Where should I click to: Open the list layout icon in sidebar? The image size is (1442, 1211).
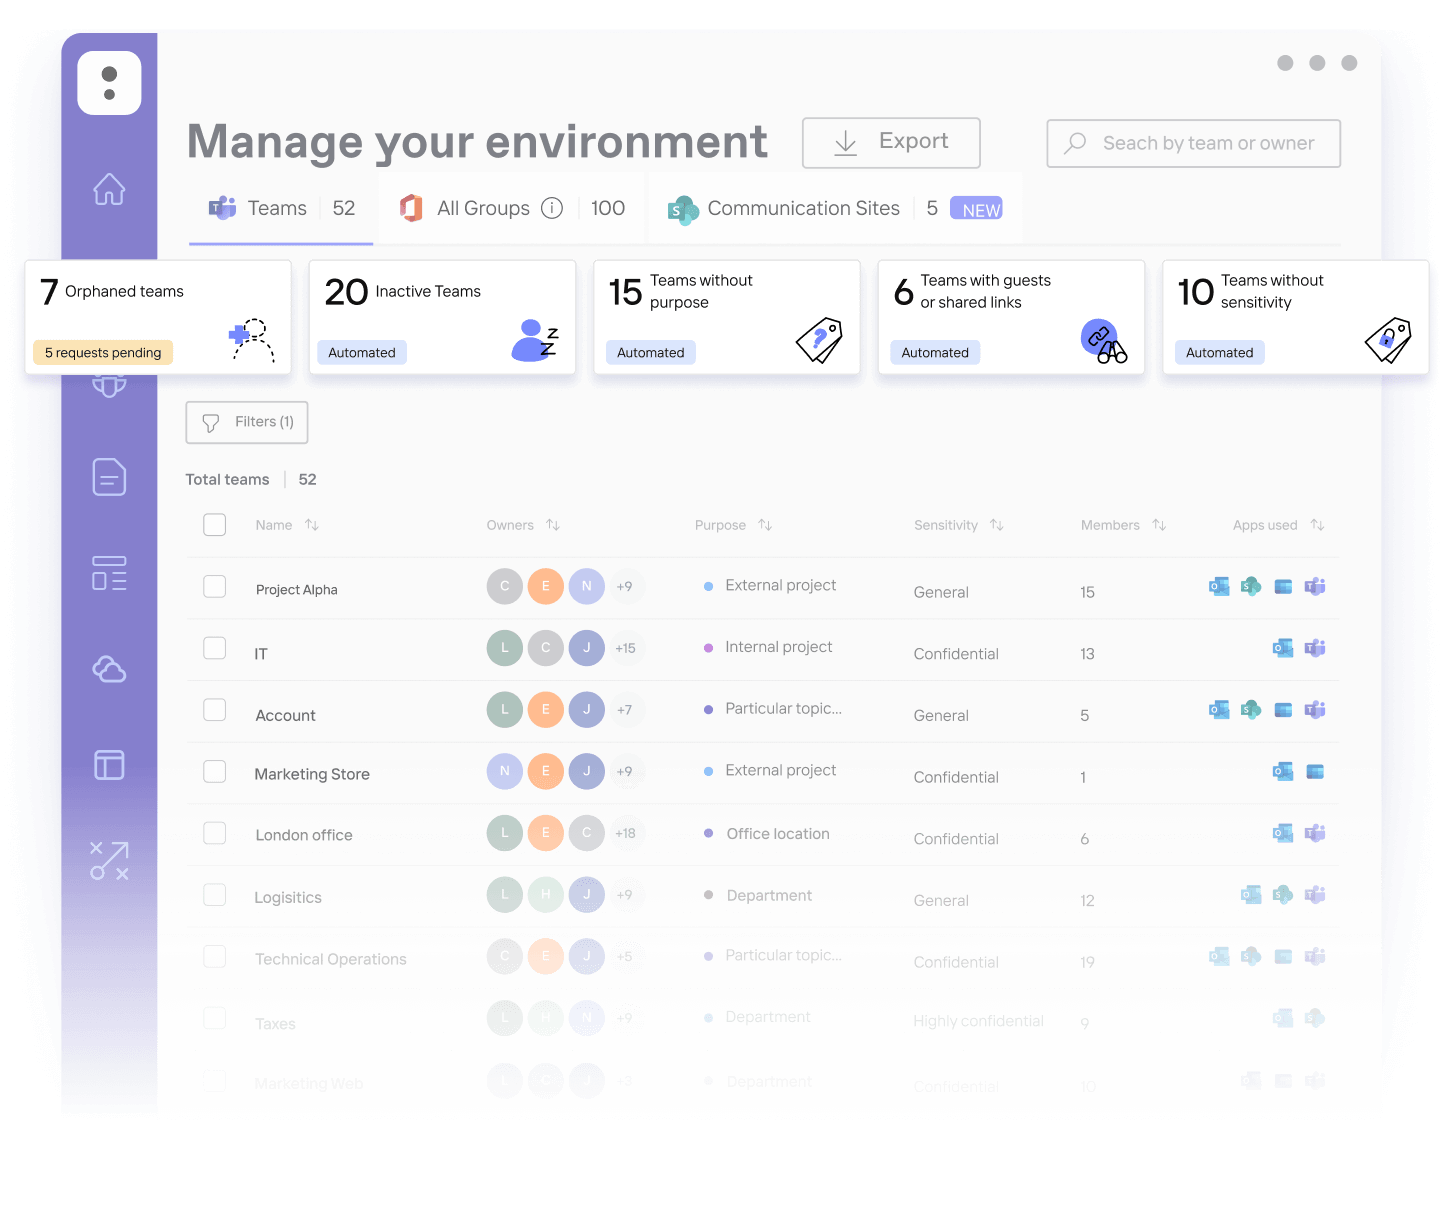click(x=109, y=573)
